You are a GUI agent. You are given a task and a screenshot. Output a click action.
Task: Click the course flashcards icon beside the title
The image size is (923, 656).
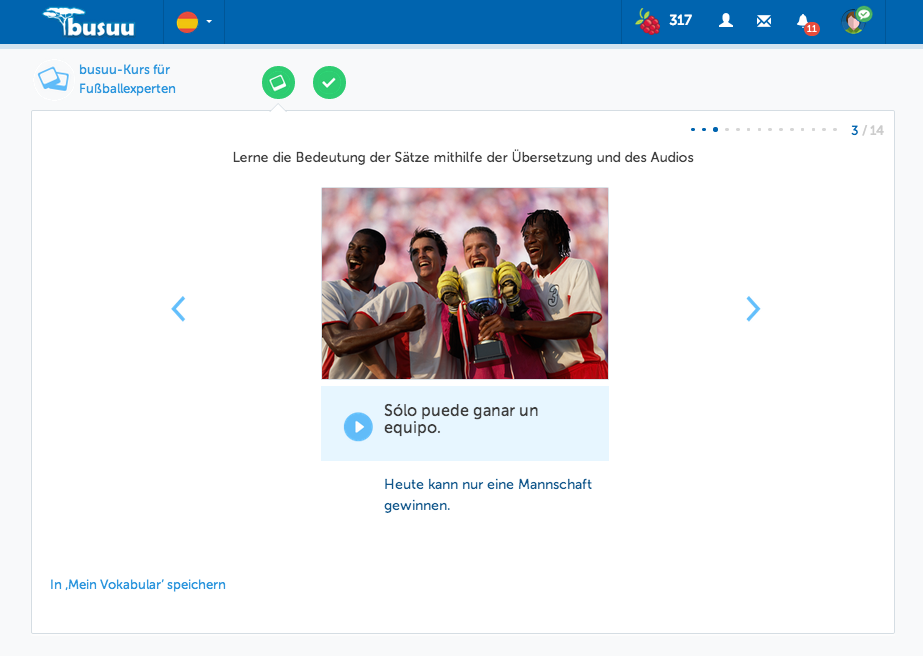point(54,79)
